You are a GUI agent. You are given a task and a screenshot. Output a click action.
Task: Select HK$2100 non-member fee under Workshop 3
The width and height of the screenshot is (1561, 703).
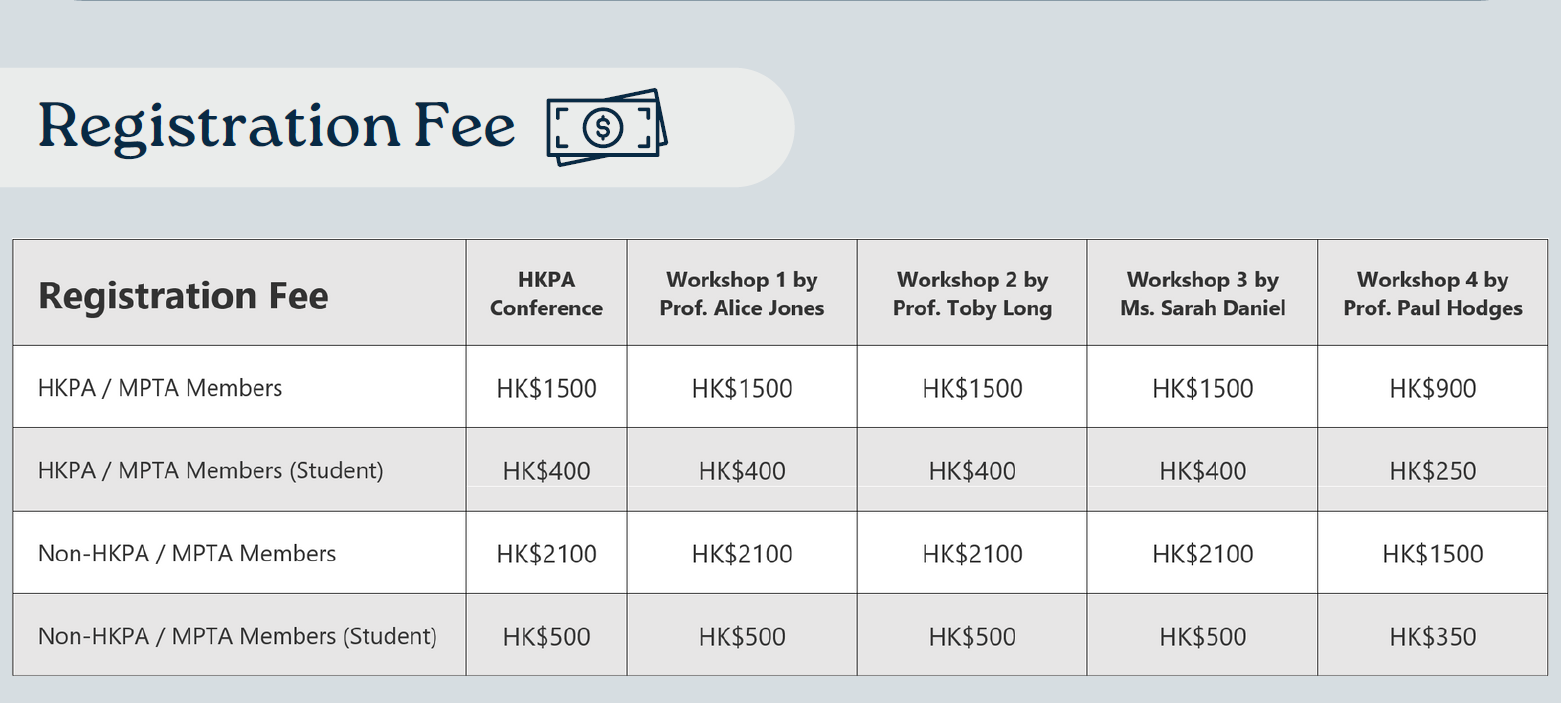click(x=1202, y=553)
